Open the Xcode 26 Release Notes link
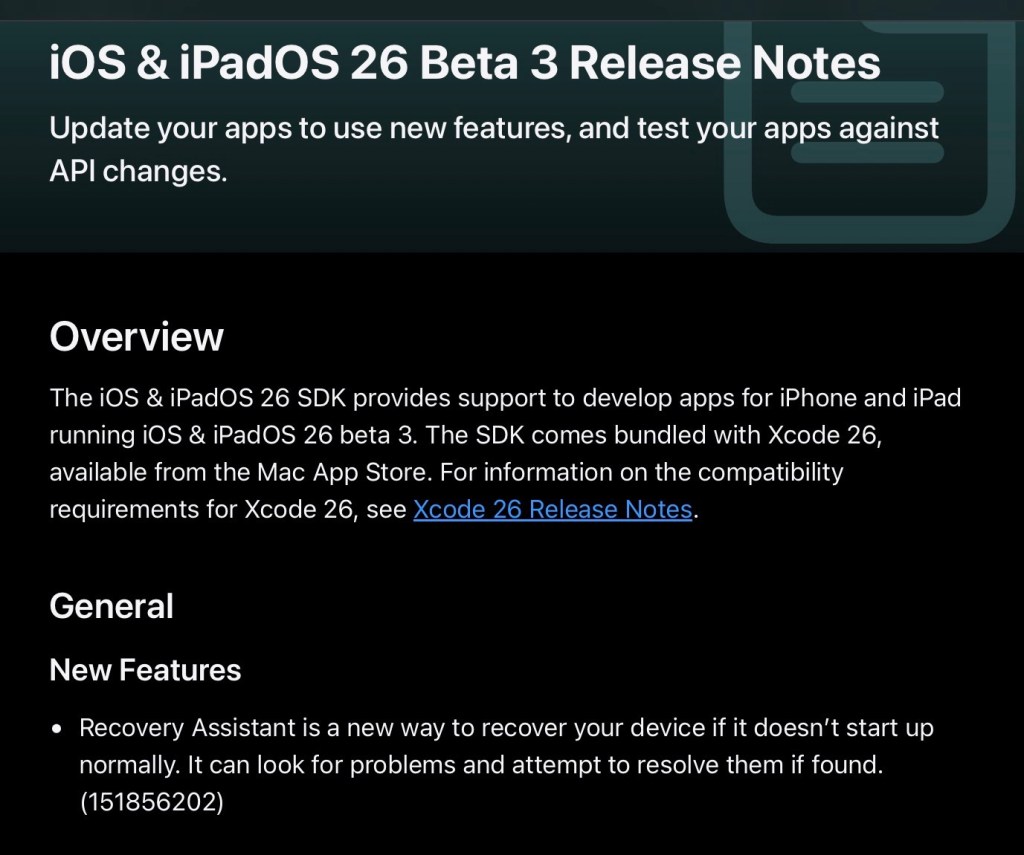The image size is (1024, 855). click(552, 509)
